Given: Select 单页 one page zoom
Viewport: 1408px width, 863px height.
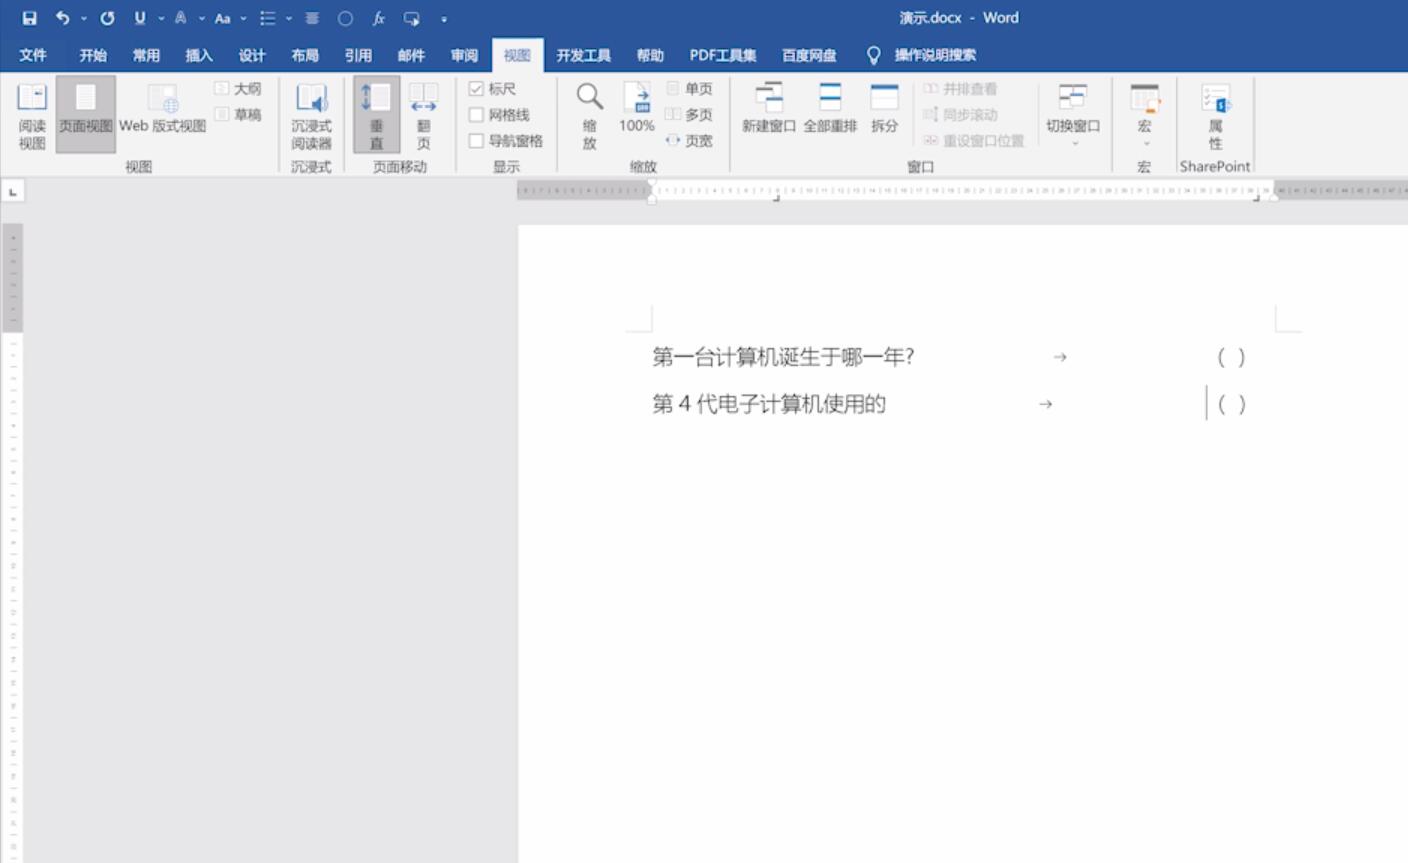Looking at the screenshot, I should [x=689, y=89].
